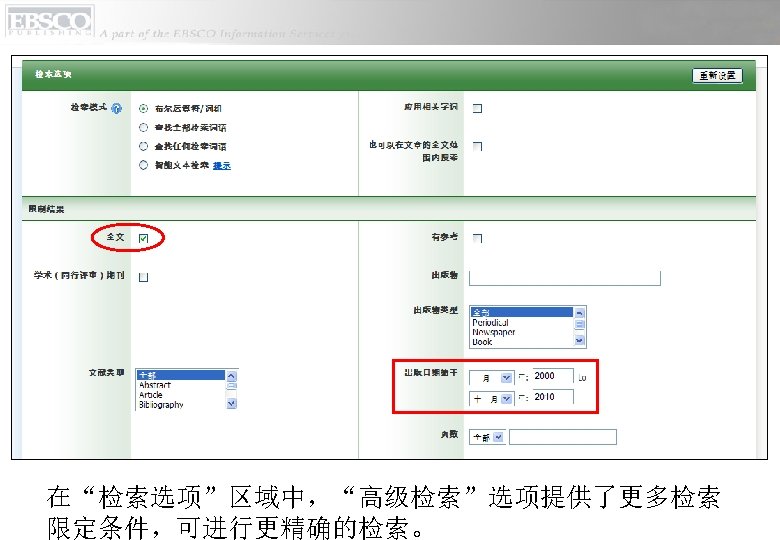
Task: Click the publication type list scrollbar thumb
Action: coord(579,324)
